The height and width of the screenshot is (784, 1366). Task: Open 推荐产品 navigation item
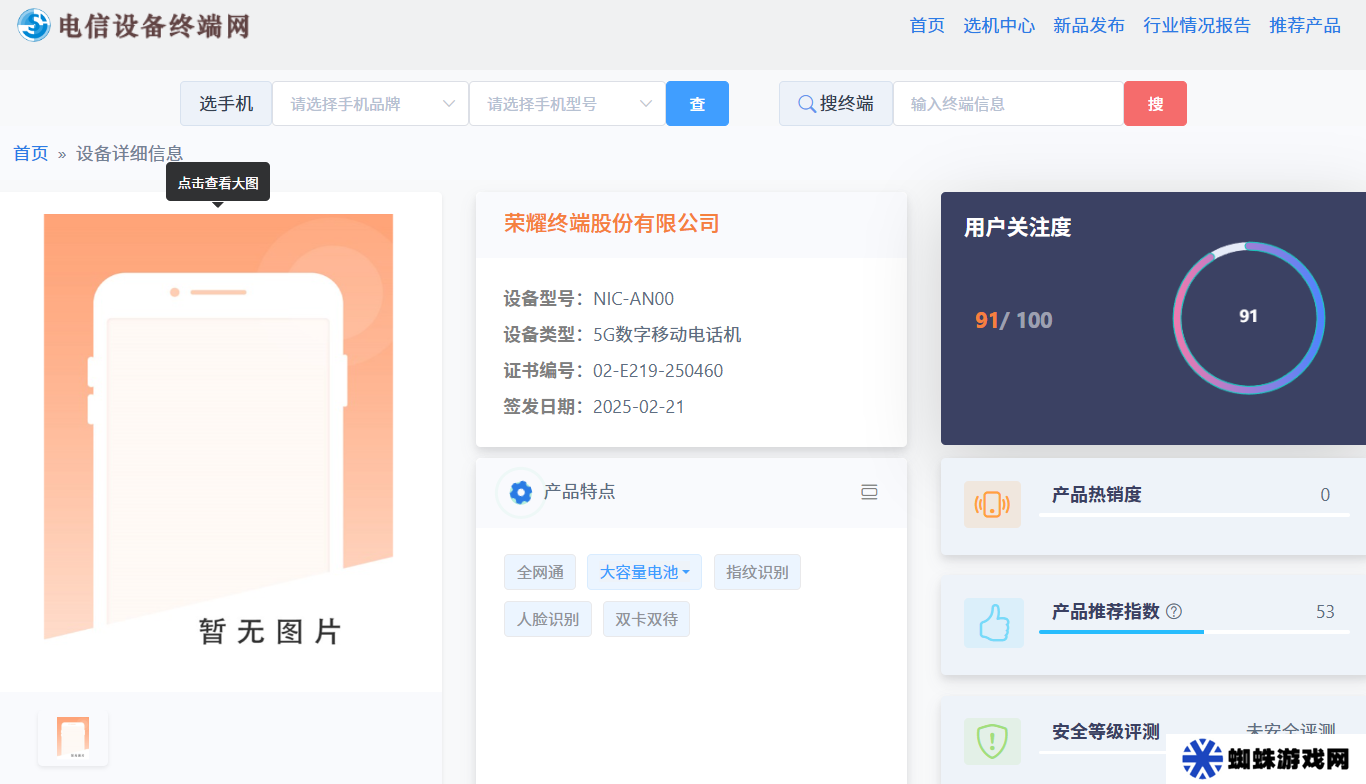[1305, 25]
